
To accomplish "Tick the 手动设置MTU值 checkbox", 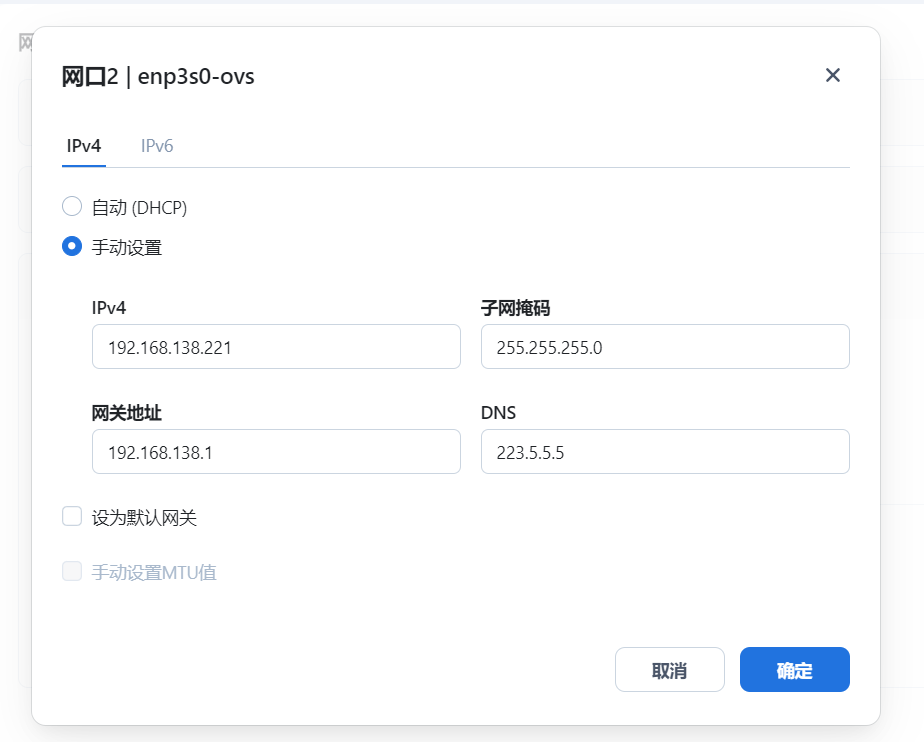I will click(x=72, y=572).
